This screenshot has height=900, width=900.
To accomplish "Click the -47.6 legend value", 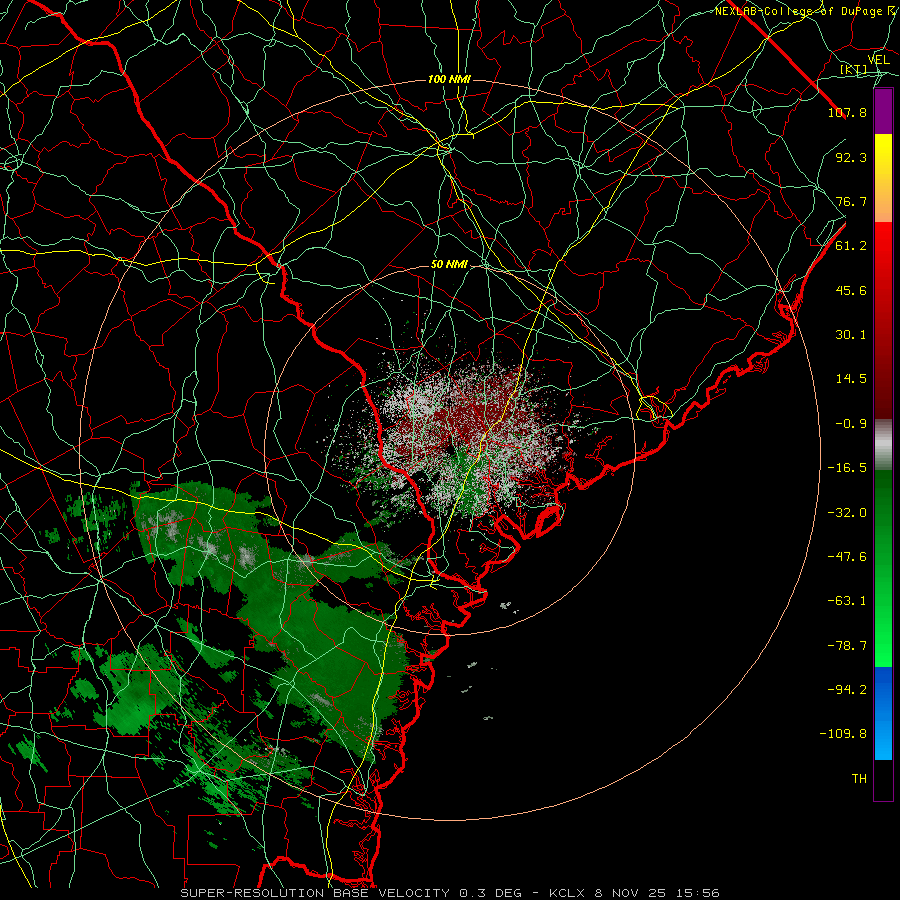I will [847, 556].
